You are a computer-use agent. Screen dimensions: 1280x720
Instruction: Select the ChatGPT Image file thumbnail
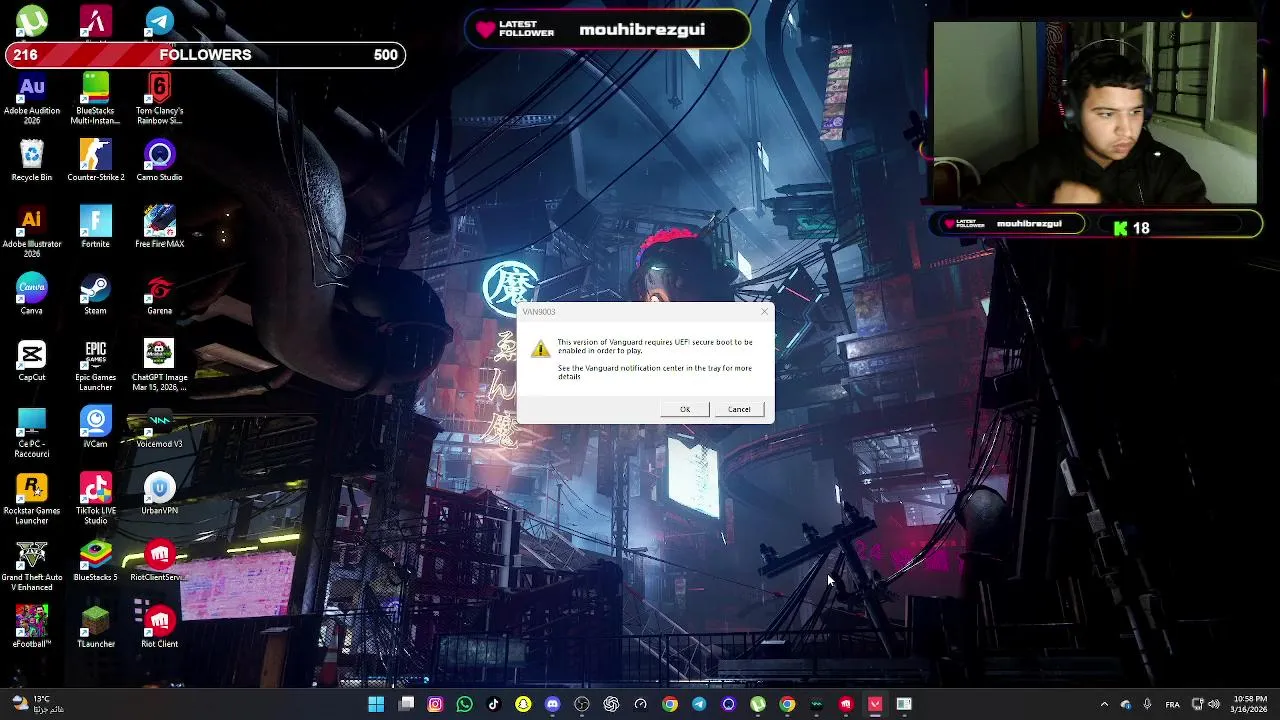[159, 366]
